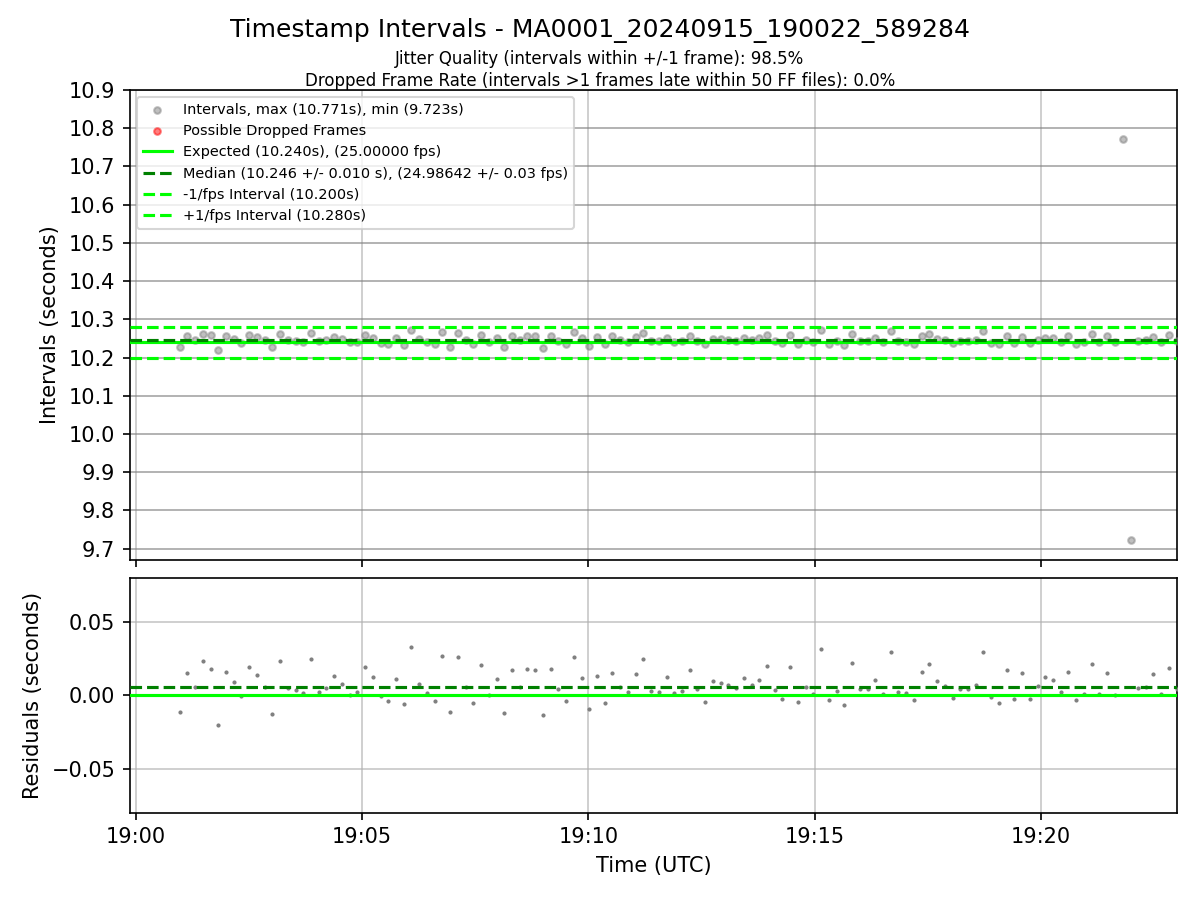Click the red marker icon in the legend
This screenshot has height=900, width=1200.
tap(157, 131)
